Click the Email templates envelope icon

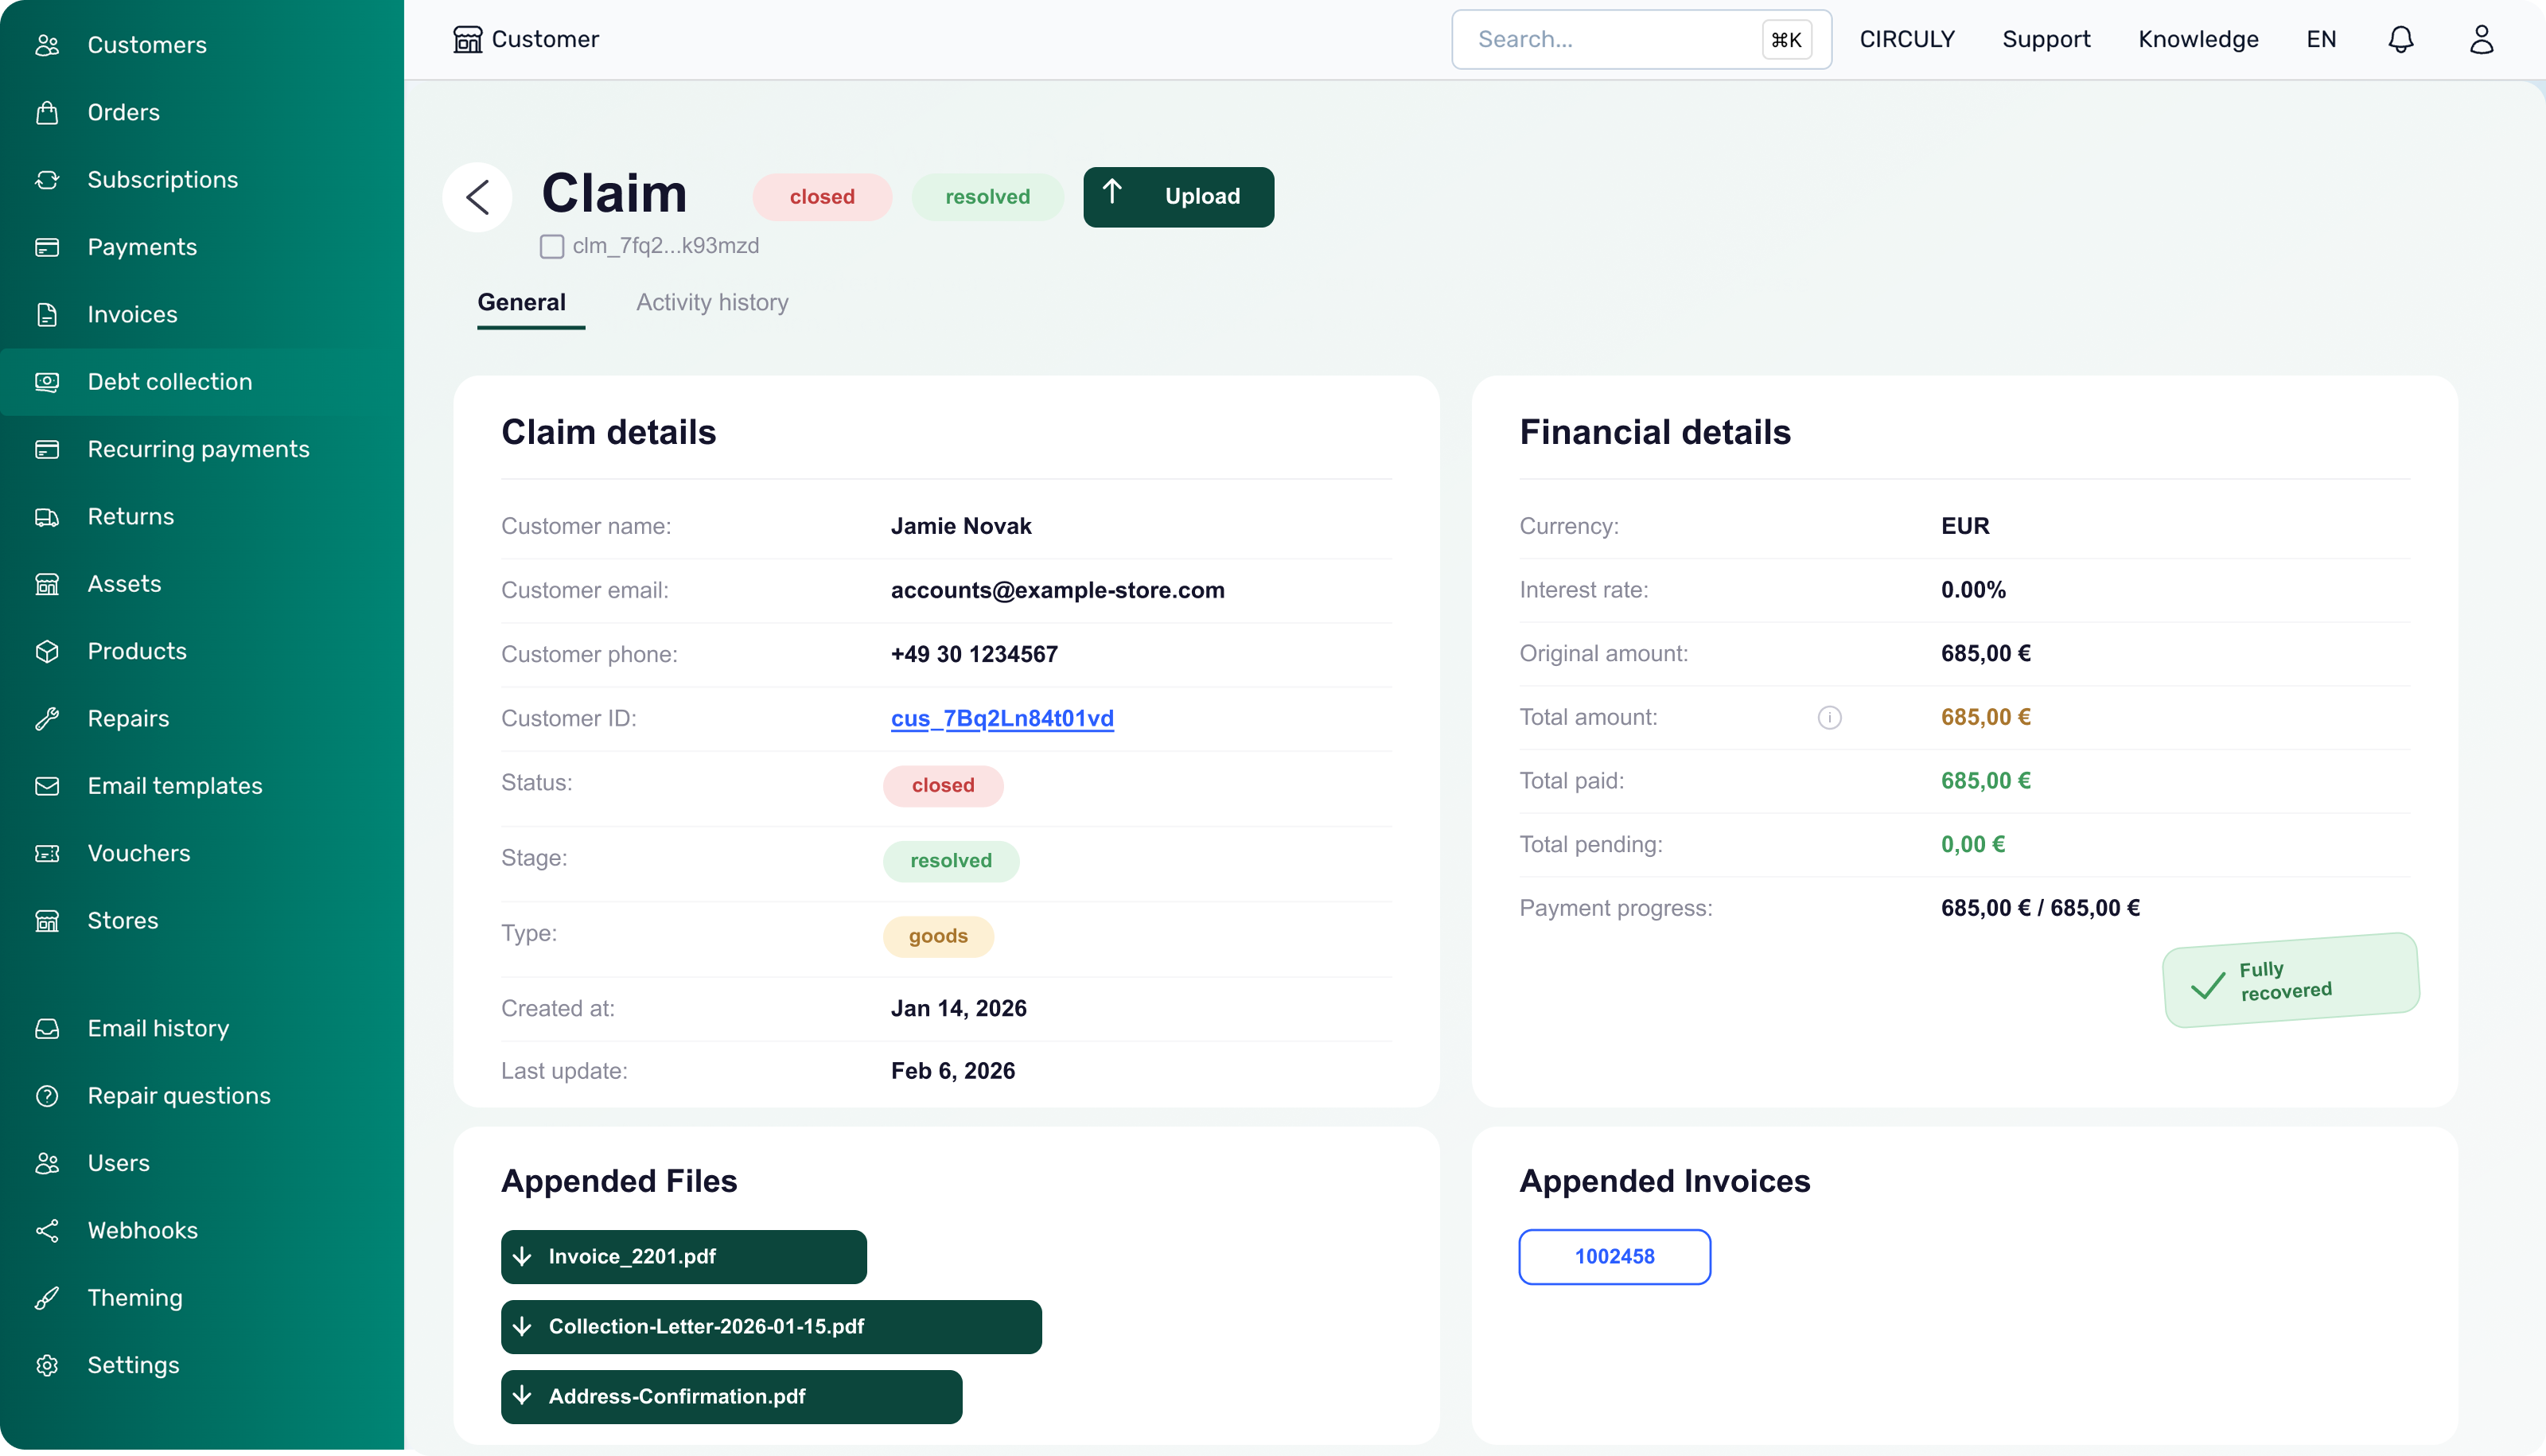47,786
